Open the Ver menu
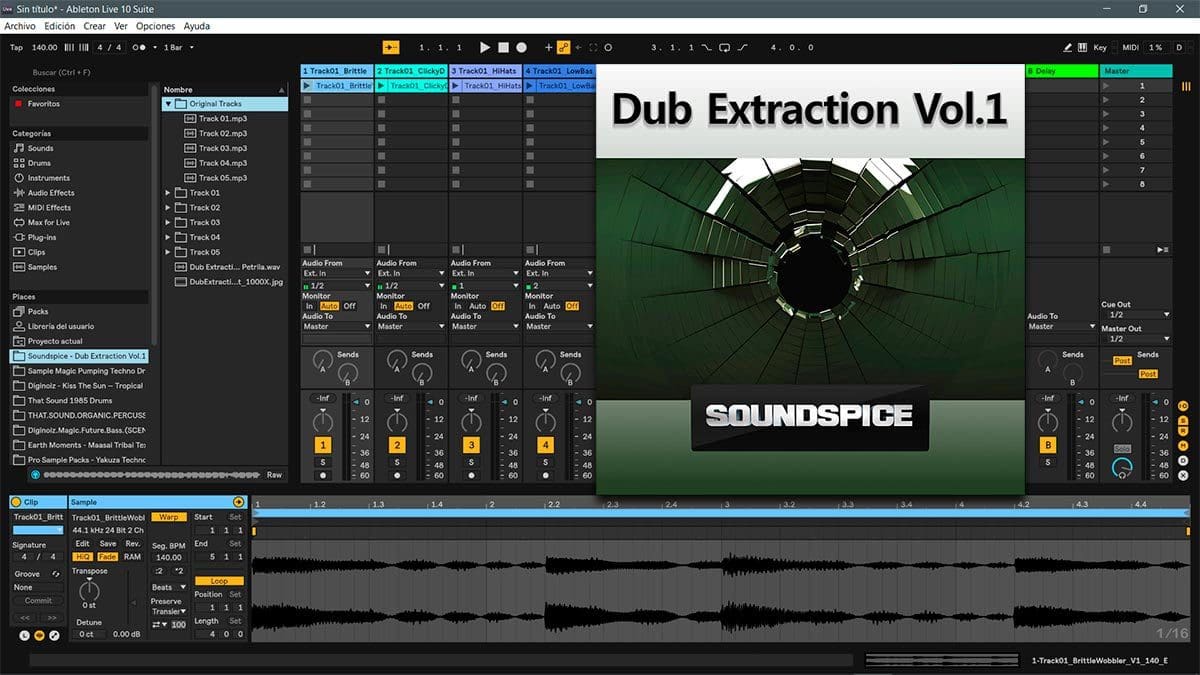This screenshot has width=1200, height=675. [x=121, y=26]
